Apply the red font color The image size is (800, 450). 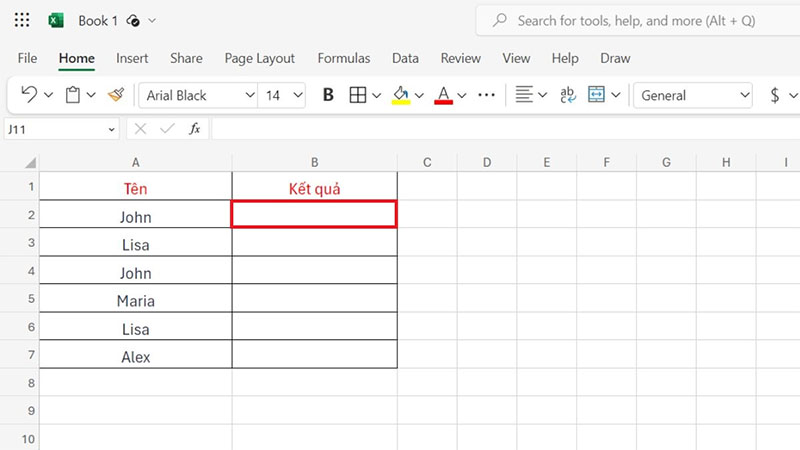tap(444, 95)
